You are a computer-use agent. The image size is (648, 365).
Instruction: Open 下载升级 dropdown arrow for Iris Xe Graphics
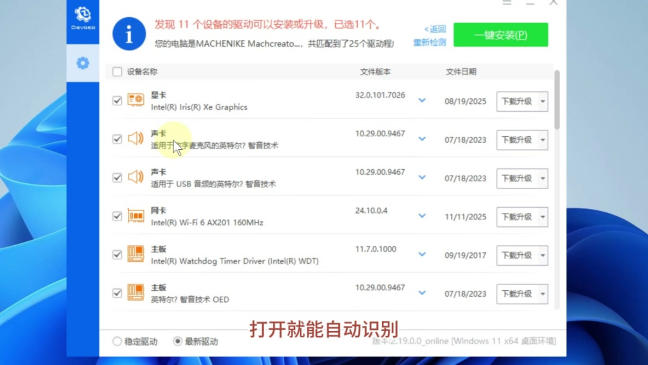(543, 101)
